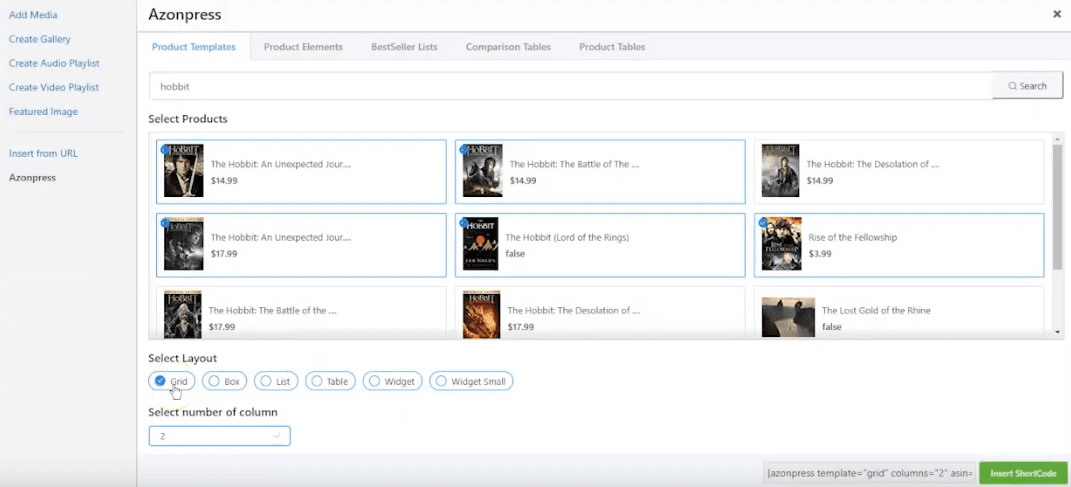1071x487 pixels.
Task: Click the Rise of the Fellowship cover thumbnail
Action: [x=781, y=245]
